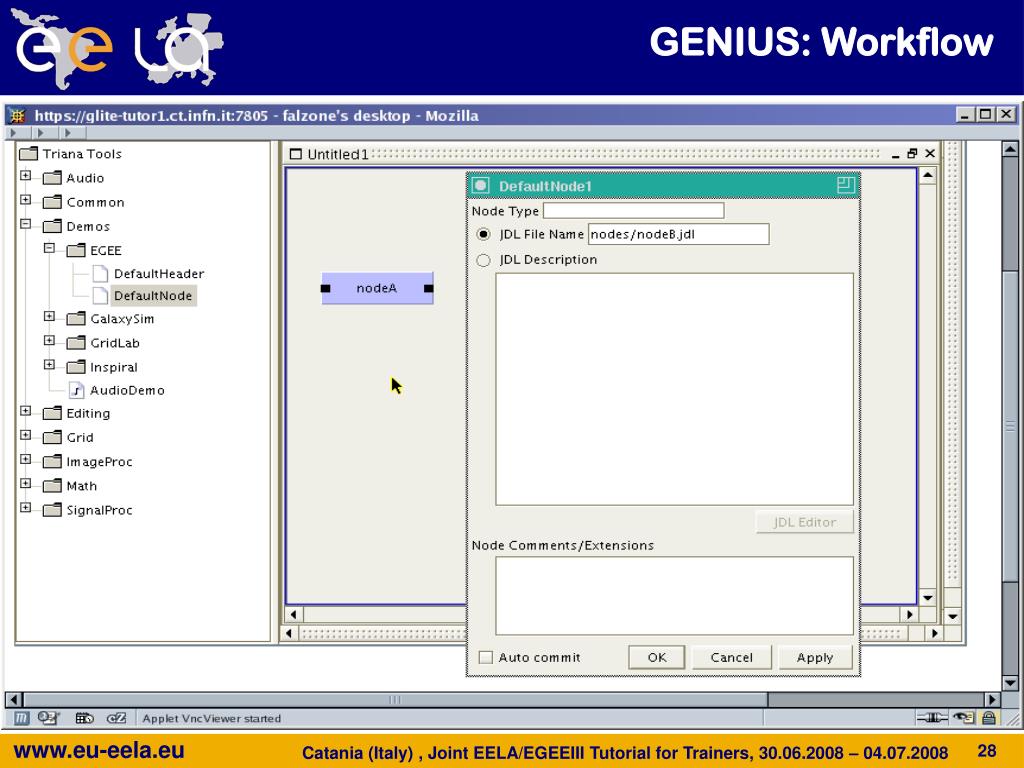The width and height of the screenshot is (1024, 768).
Task: Expand the Inspiral tree node
Action: [x=49, y=364]
